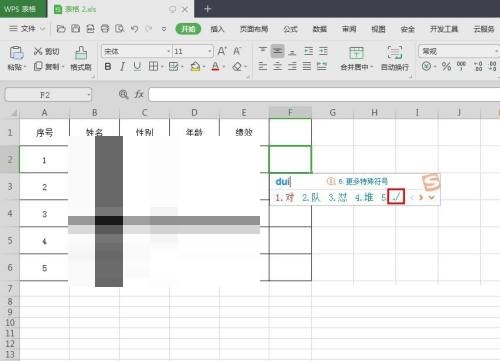Open a new document tab with plus

tap(207, 9)
